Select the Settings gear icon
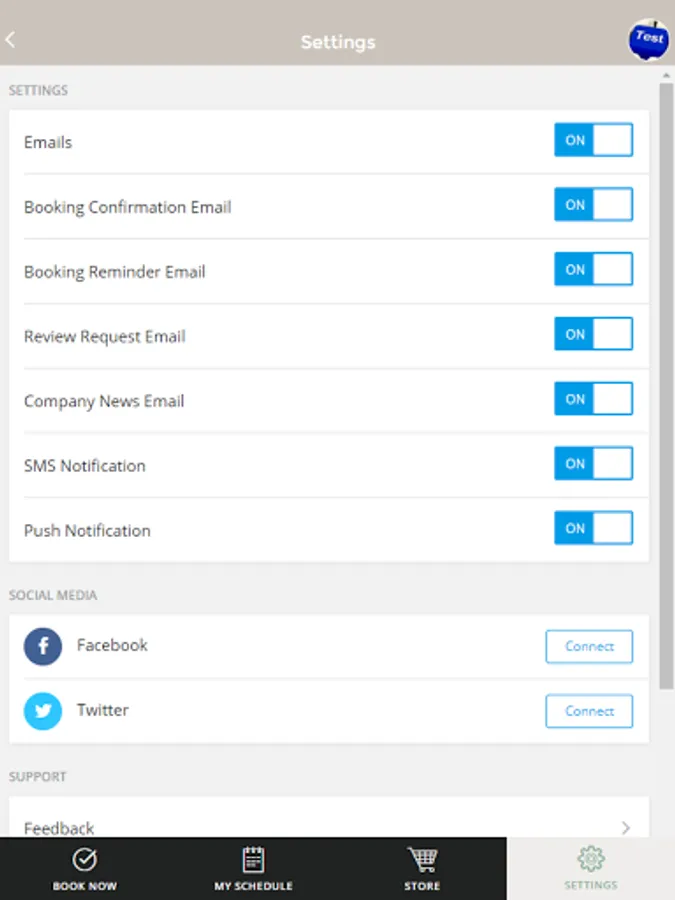 590,860
